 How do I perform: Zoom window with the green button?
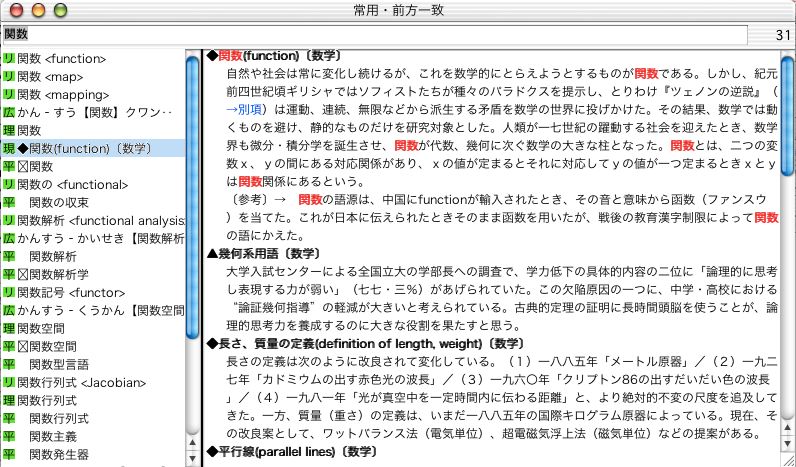60,10
